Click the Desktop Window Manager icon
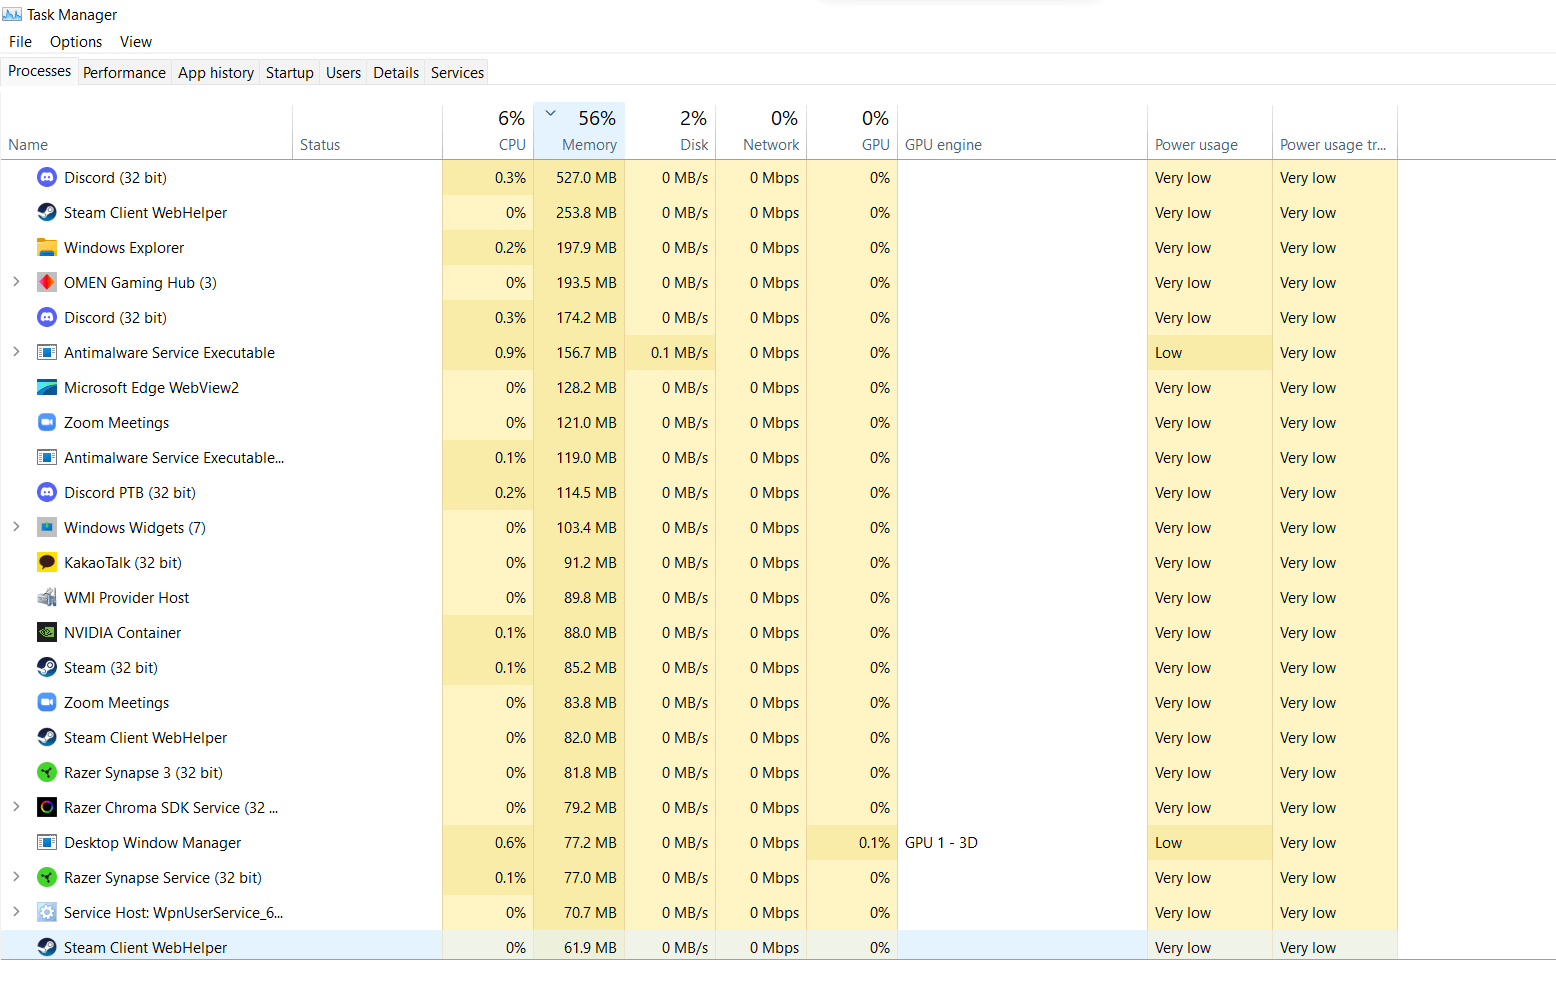This screenshot has width=1556, height=981. pos(47,842)
